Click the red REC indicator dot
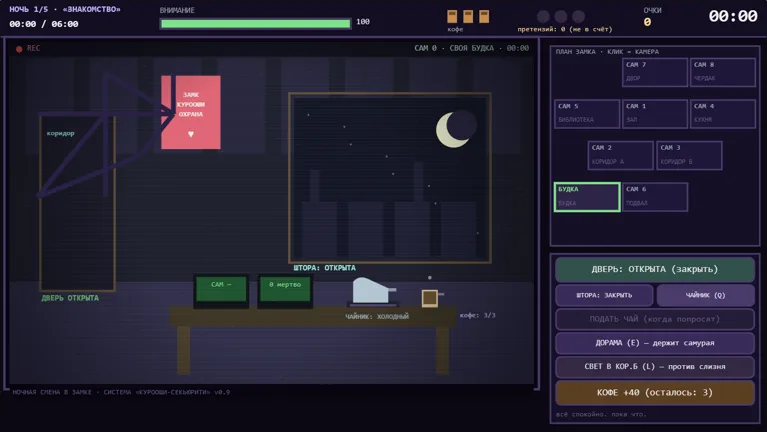Viewport: 767px width, 432px height. (19, 48)
